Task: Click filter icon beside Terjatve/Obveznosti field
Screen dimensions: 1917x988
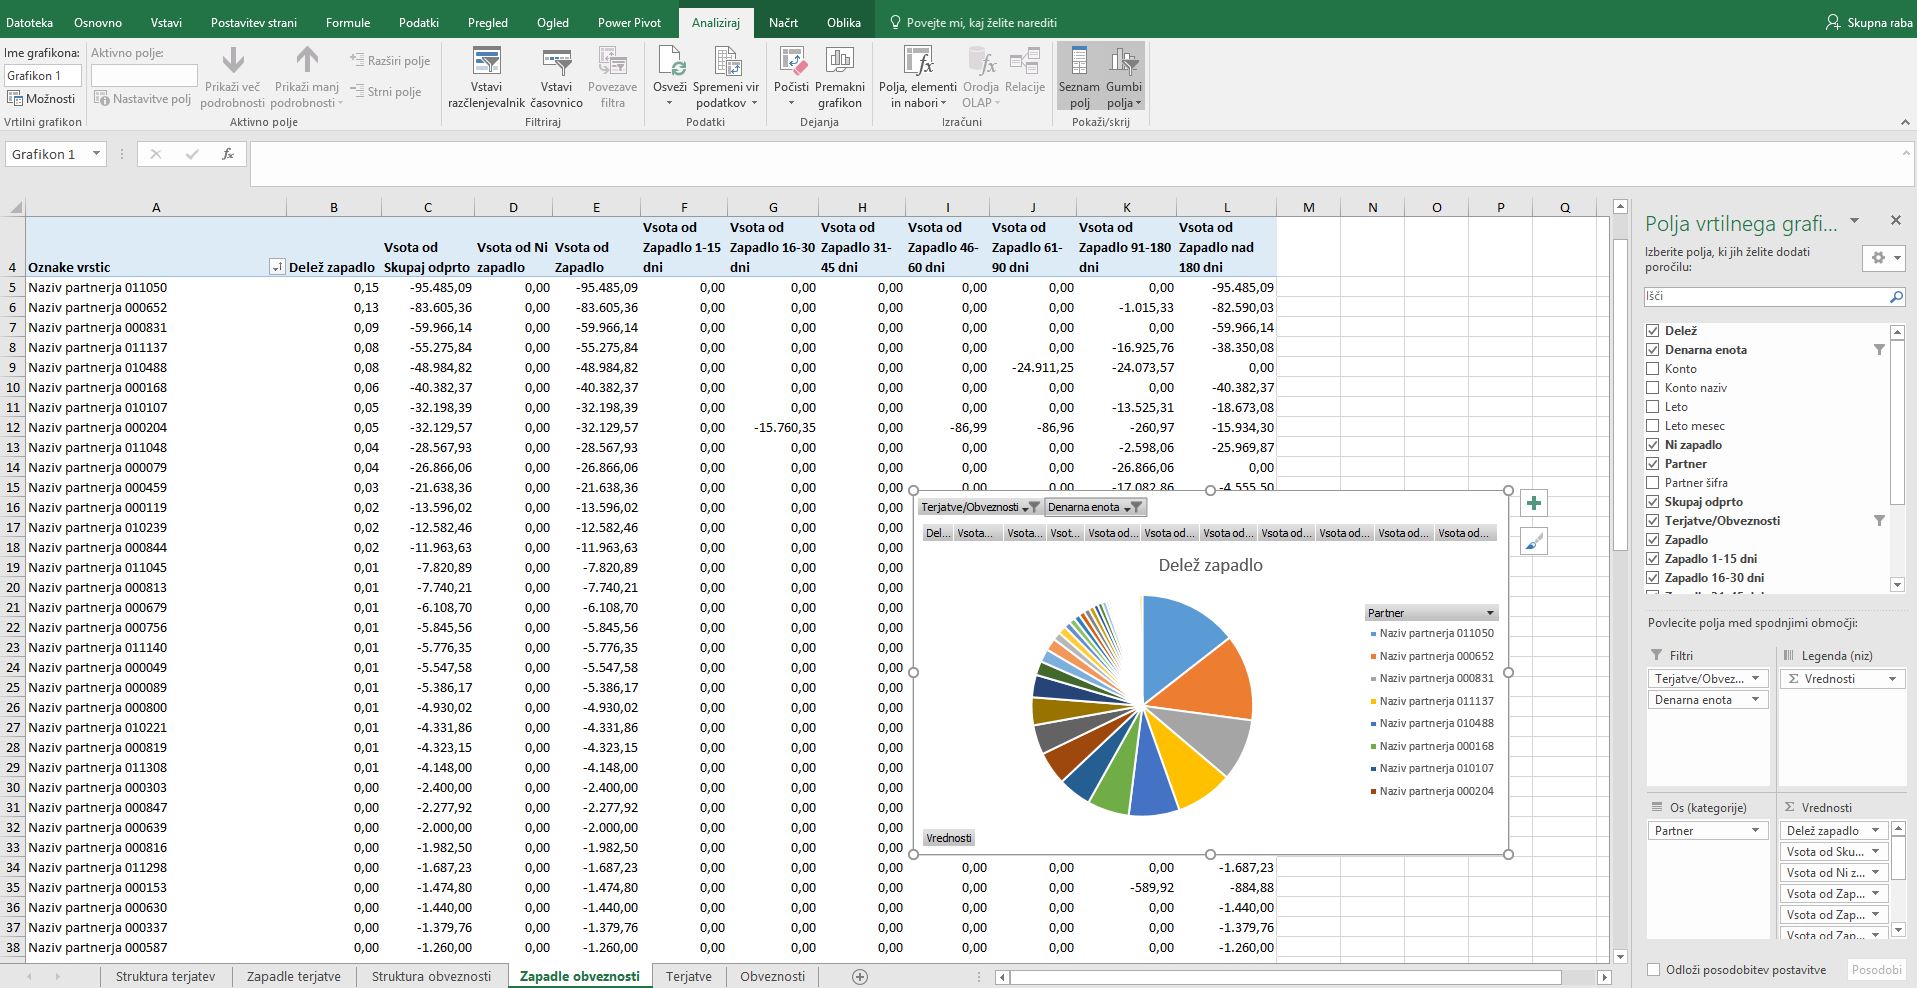Action: [x=1879, y=521]
